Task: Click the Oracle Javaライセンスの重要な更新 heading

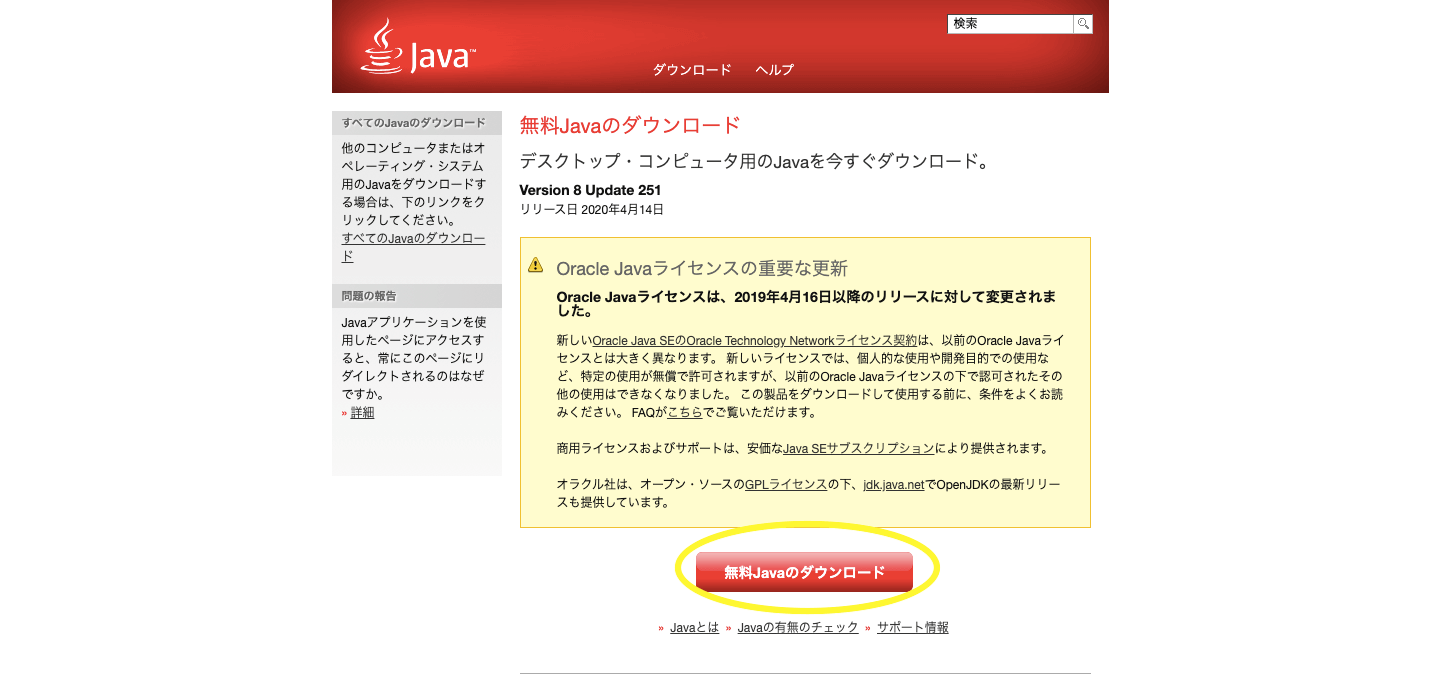Action: (702, 268)
